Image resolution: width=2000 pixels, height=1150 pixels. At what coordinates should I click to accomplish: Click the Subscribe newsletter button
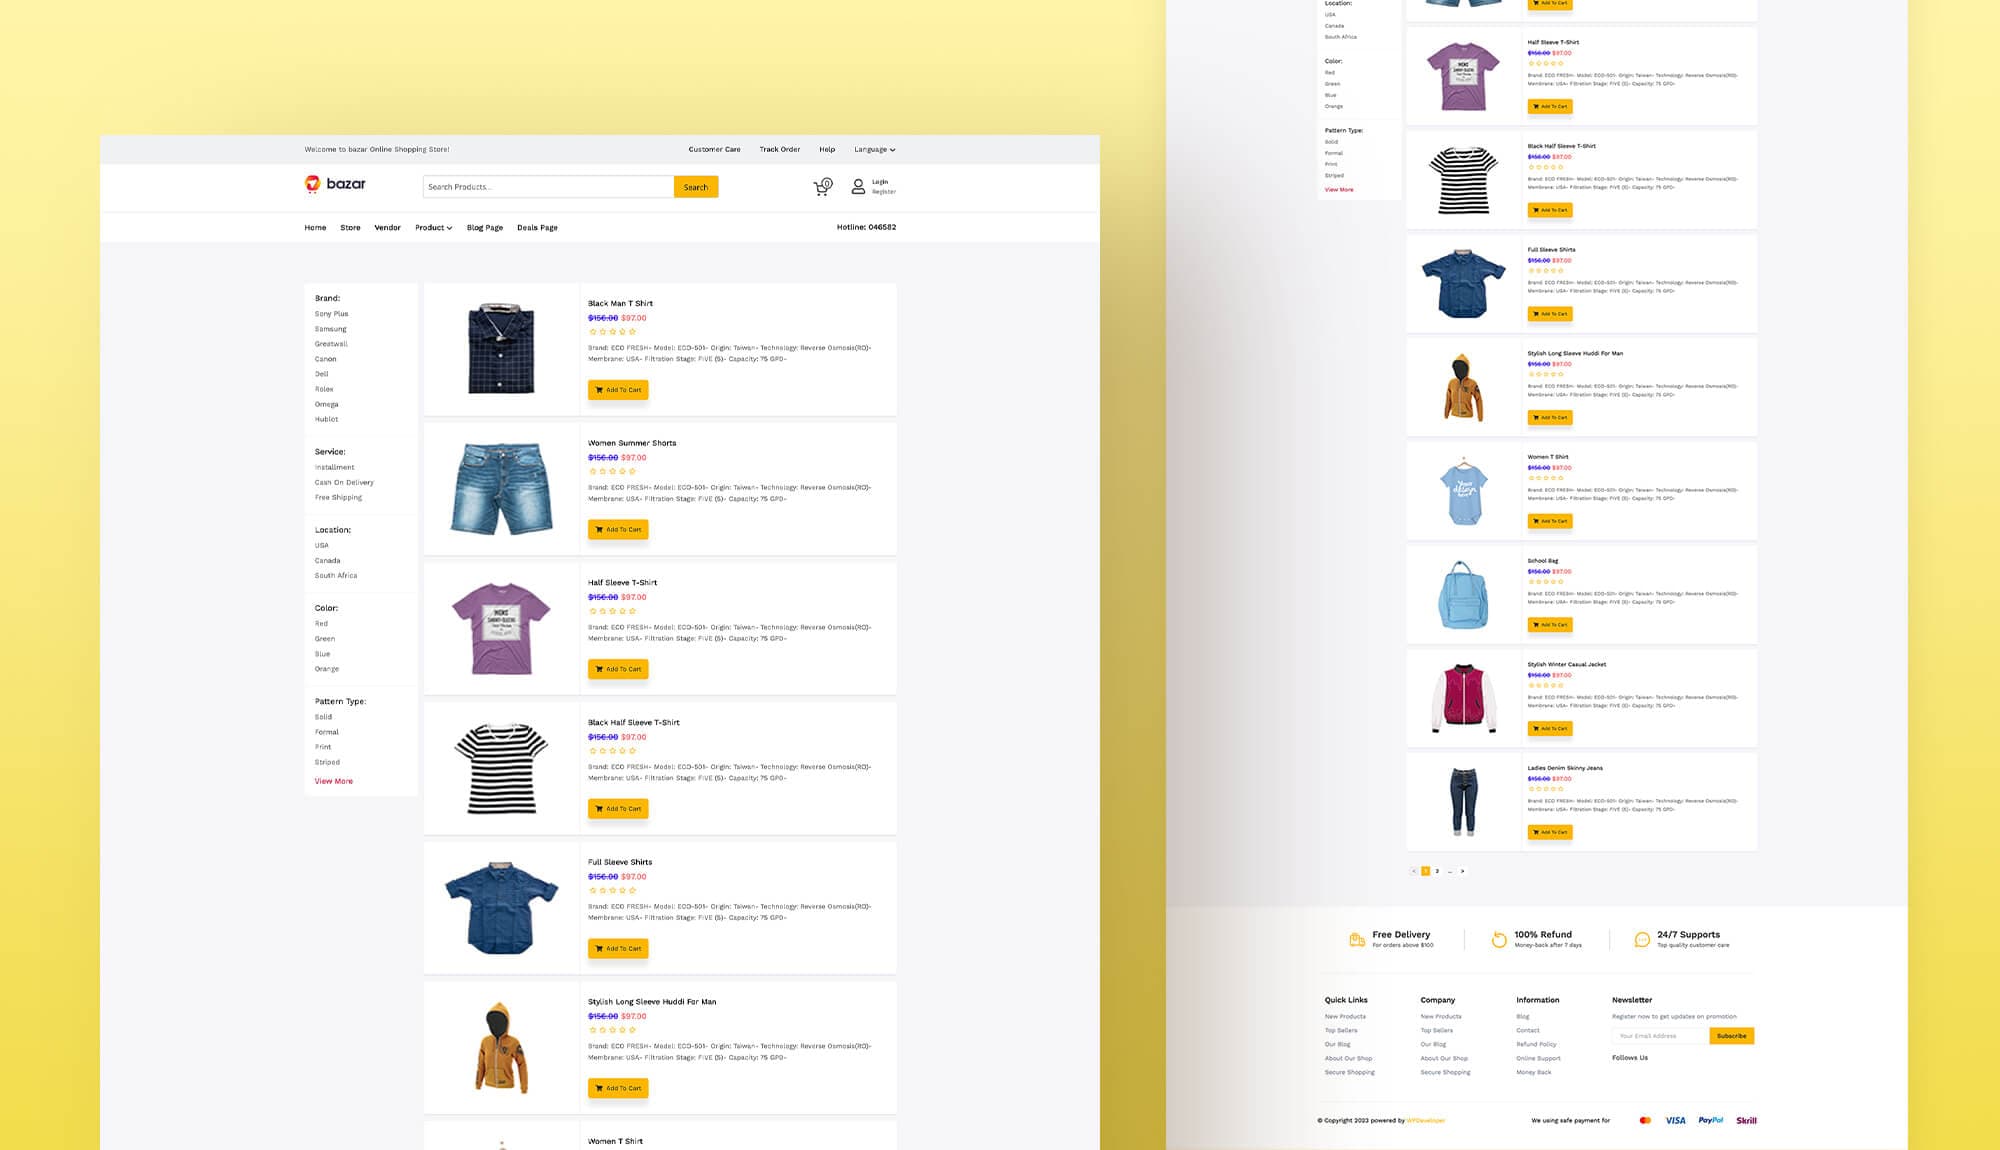click(1732, 1036)
